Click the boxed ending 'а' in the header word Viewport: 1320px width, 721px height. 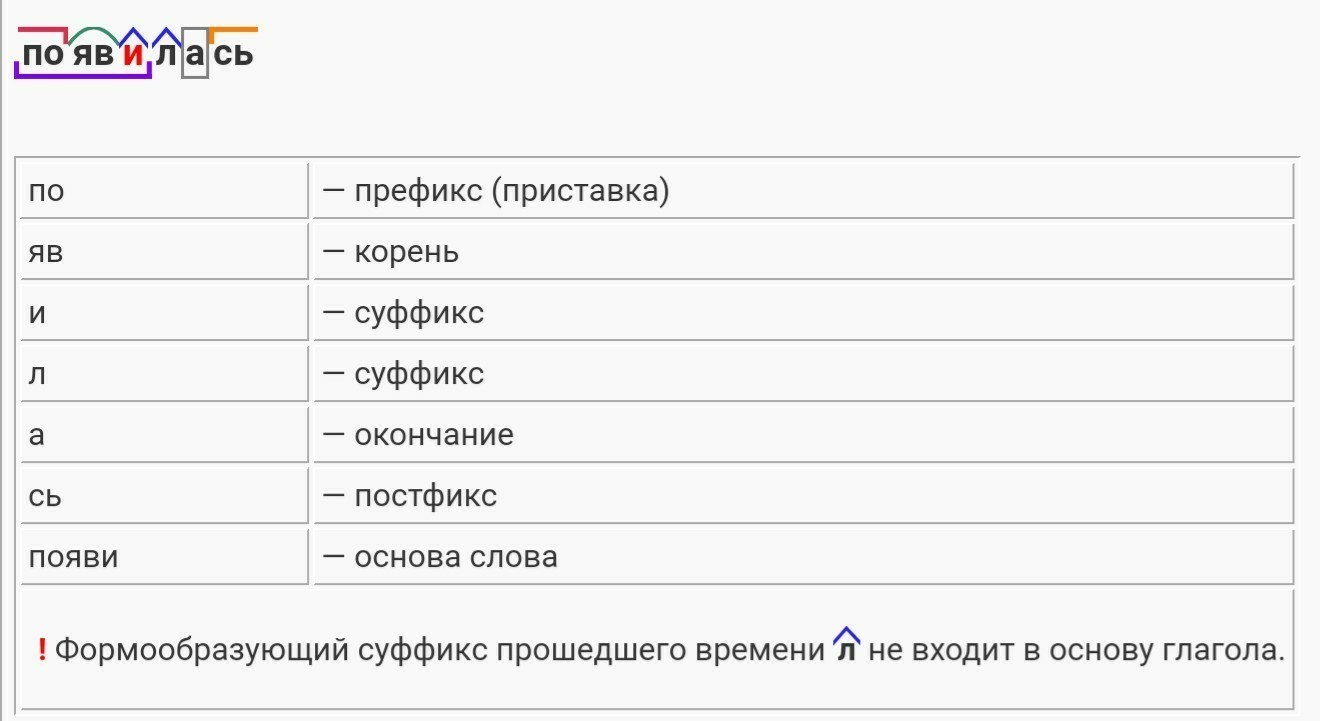[x=195, y=54]
